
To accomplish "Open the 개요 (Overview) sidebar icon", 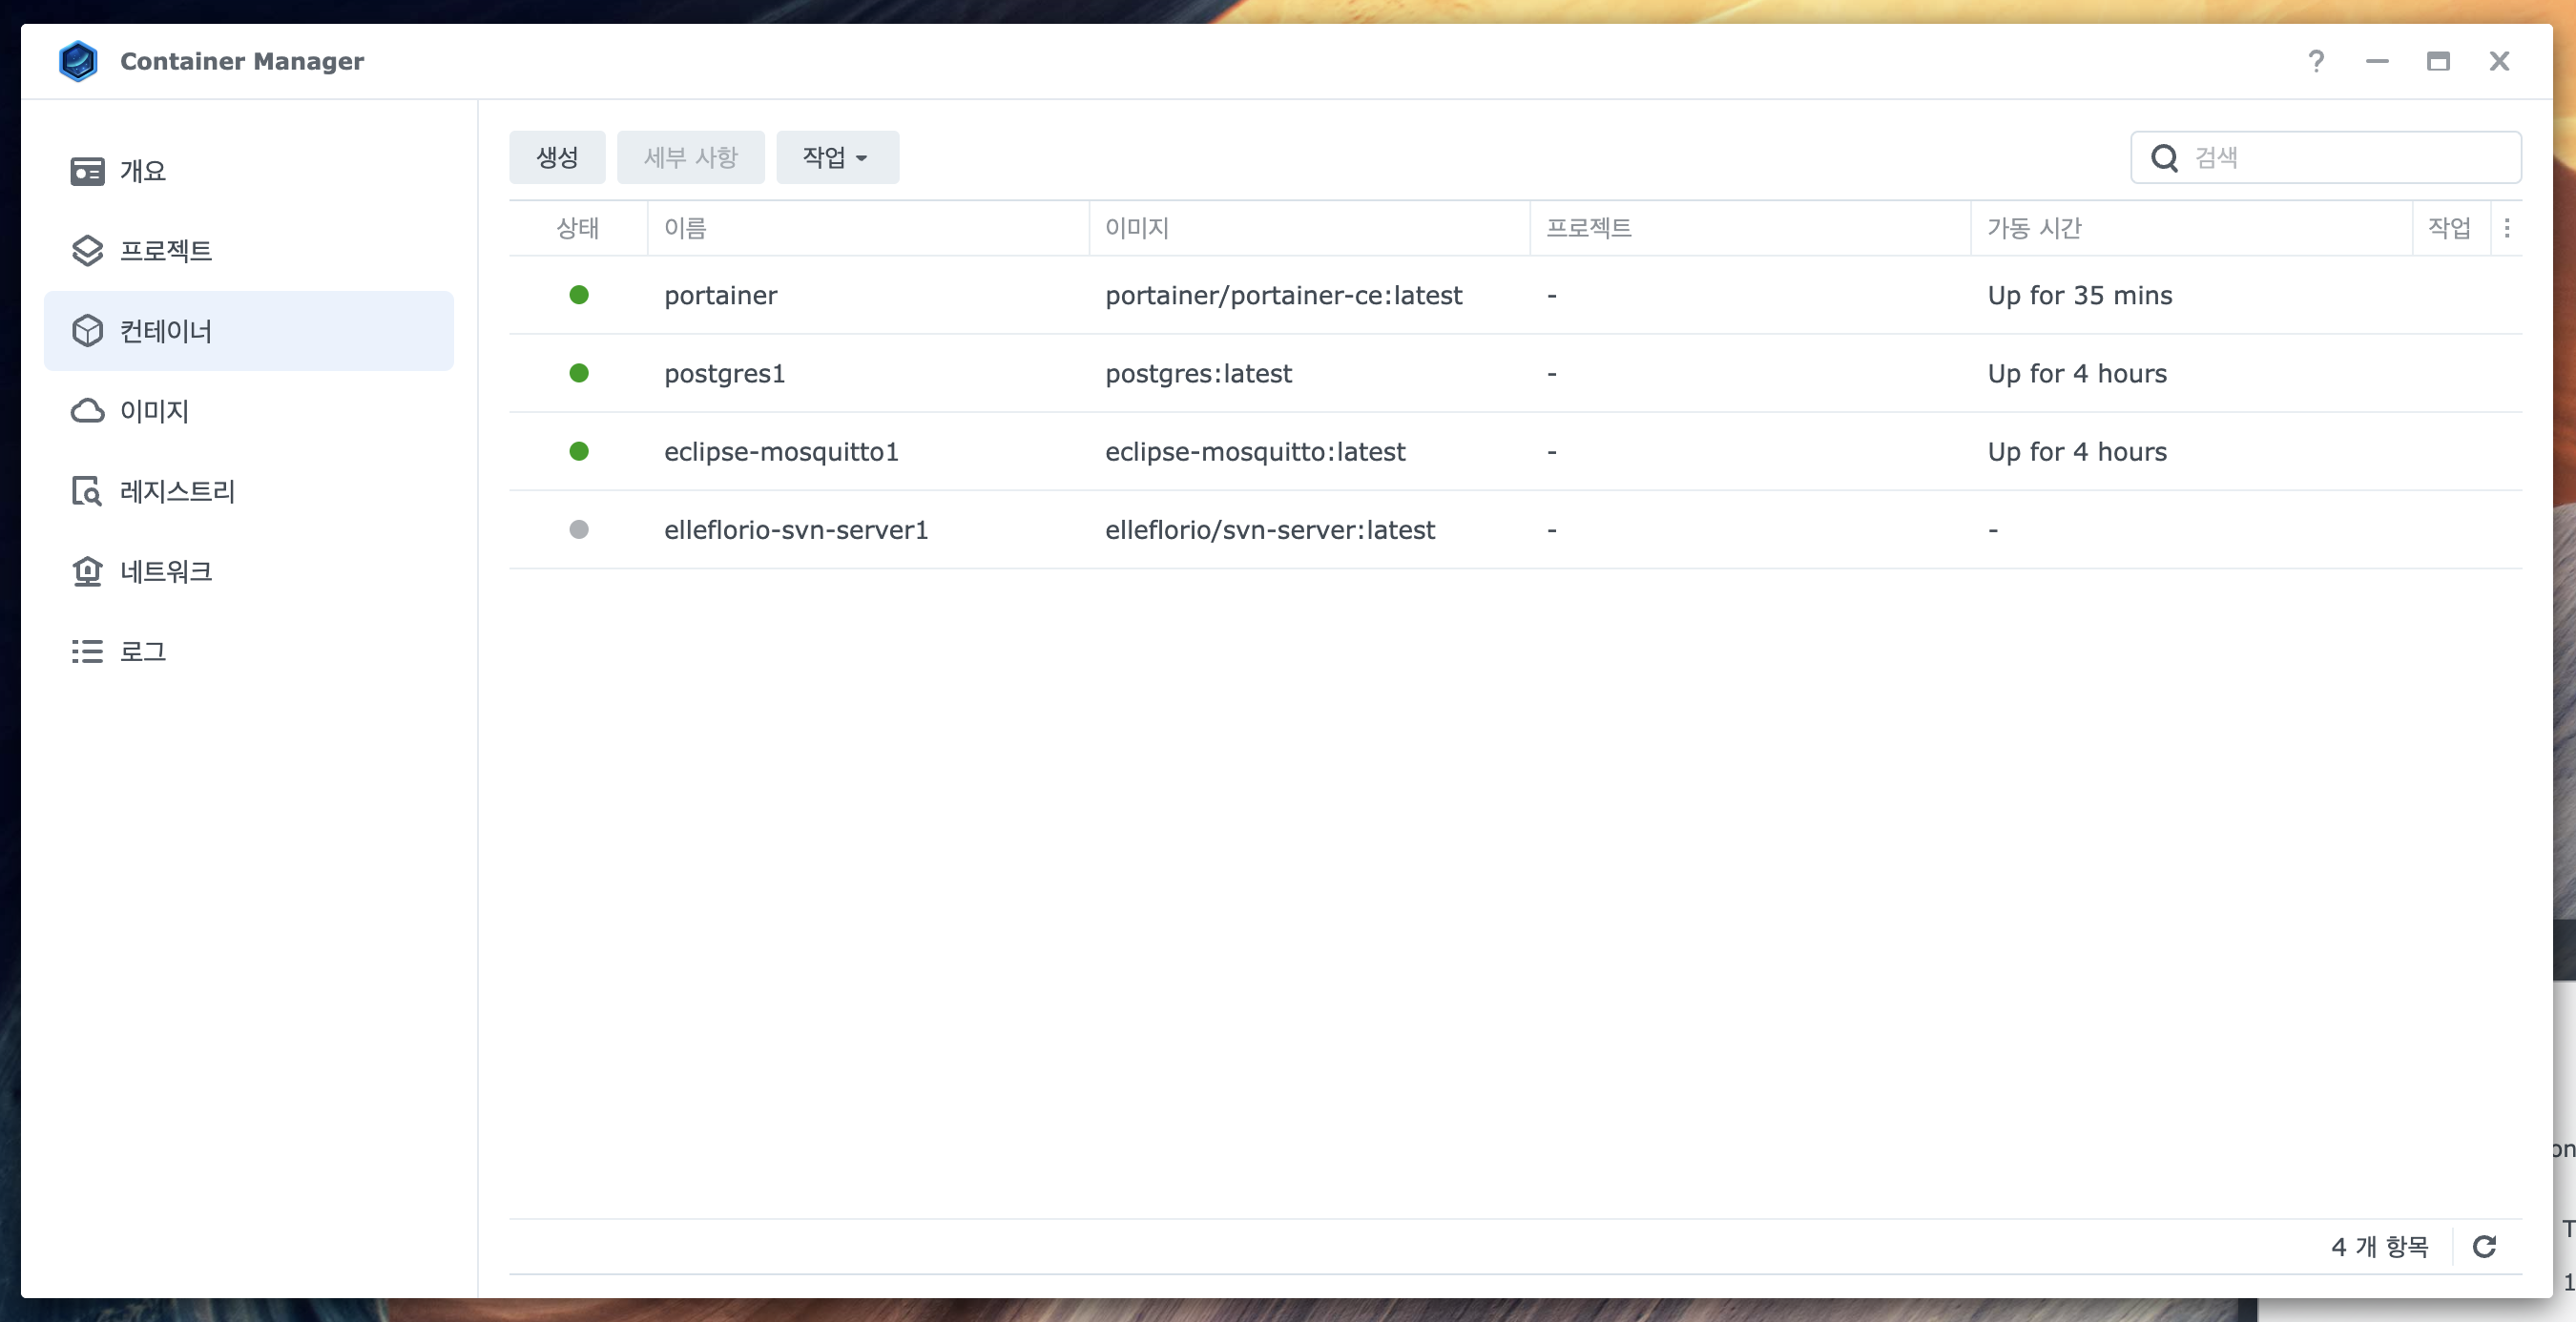I will pyautogui.click(x=87, y=170).
